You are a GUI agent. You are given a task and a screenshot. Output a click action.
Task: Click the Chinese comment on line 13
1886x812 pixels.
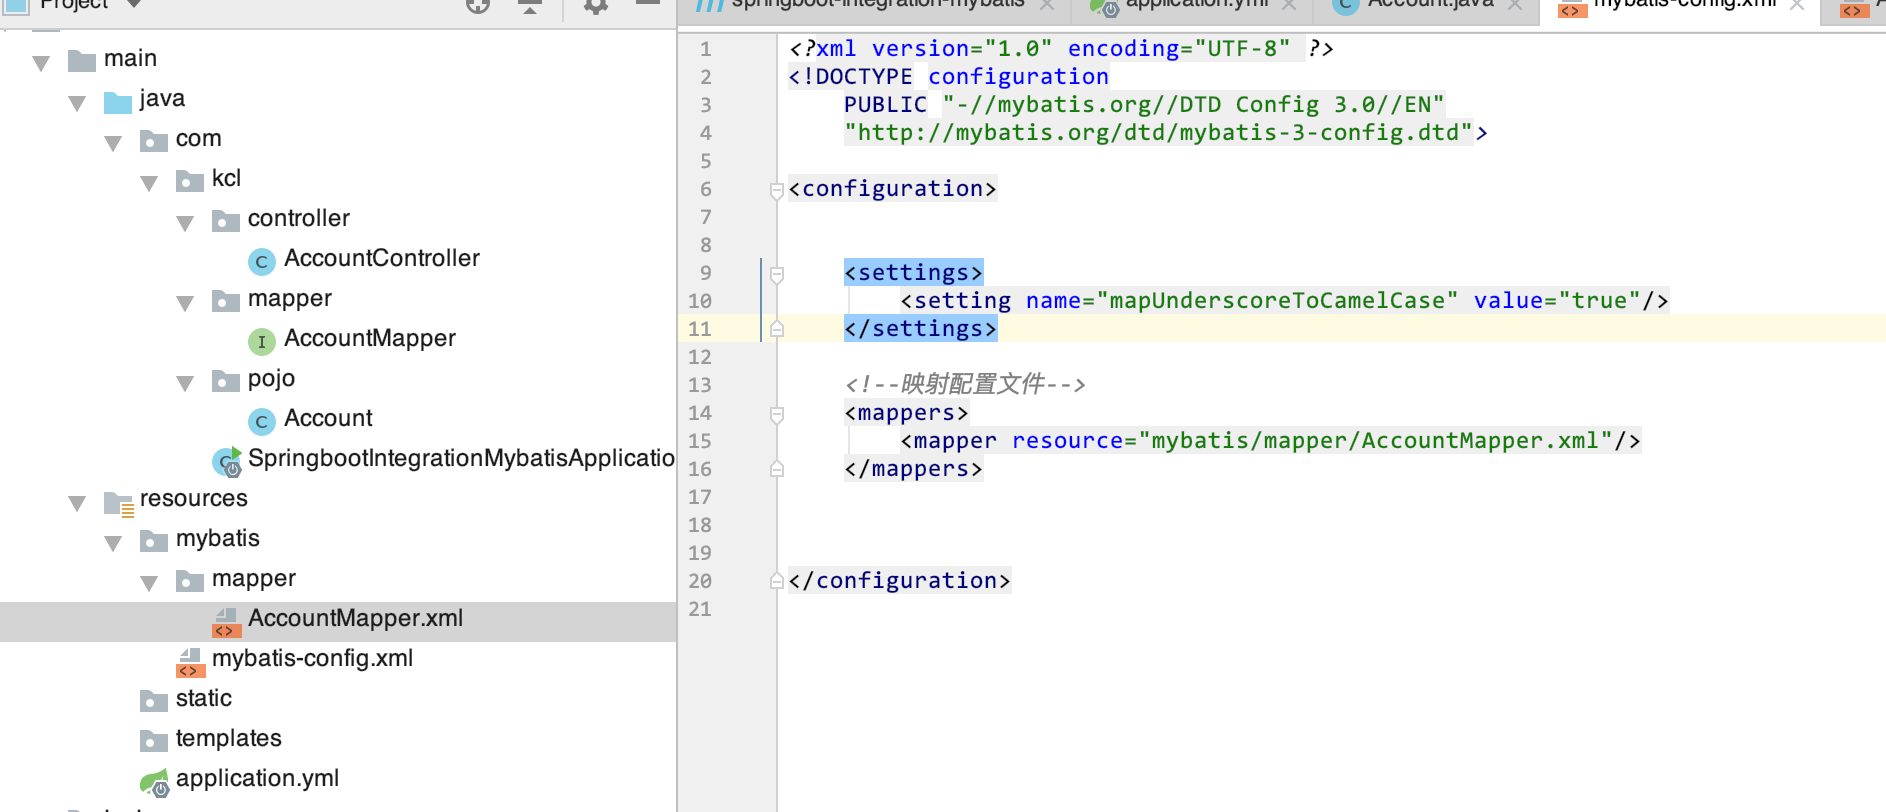click(965, 384)
